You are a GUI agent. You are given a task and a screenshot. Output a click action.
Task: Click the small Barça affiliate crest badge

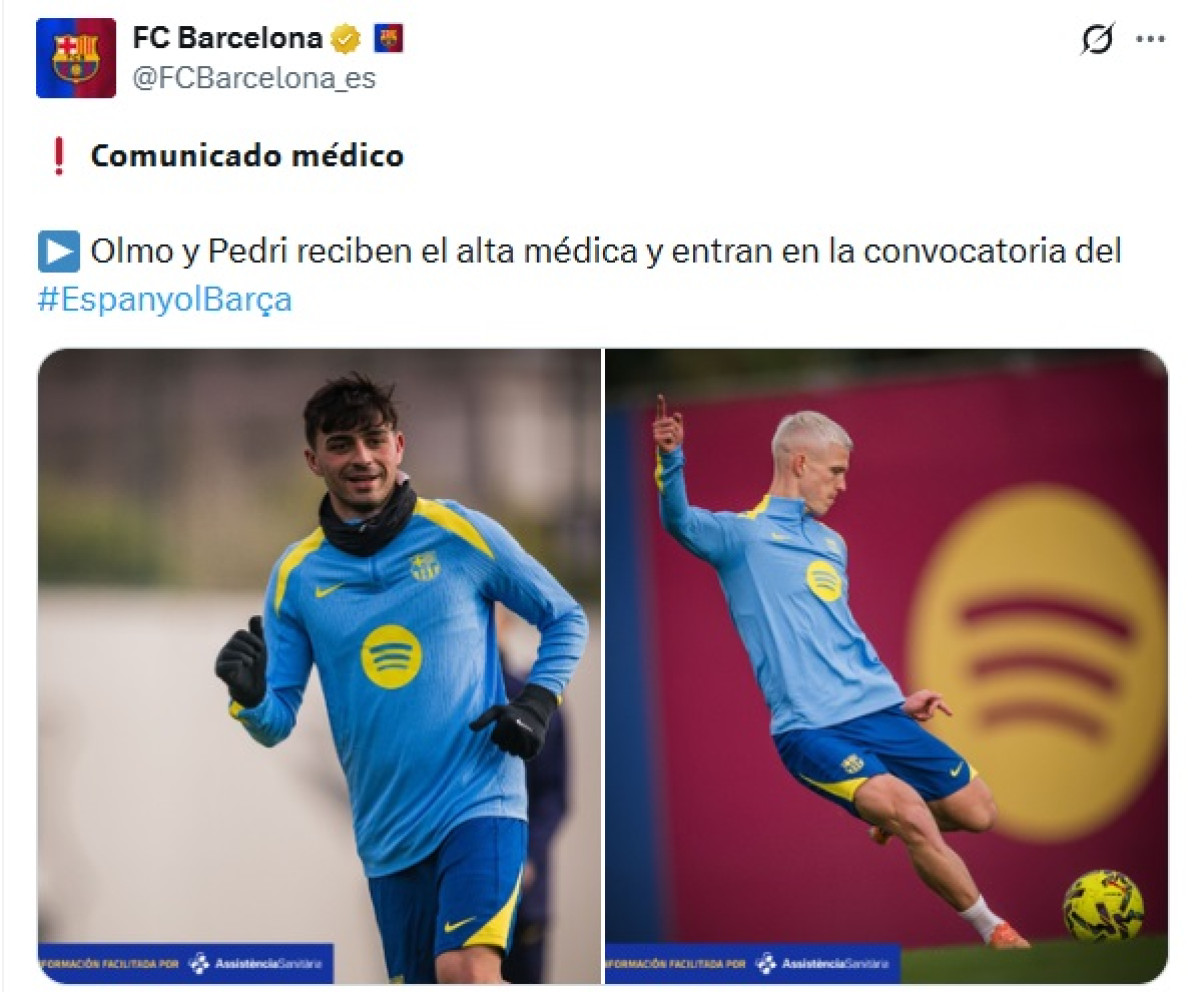pyautogui.click(x=388, y=39)
